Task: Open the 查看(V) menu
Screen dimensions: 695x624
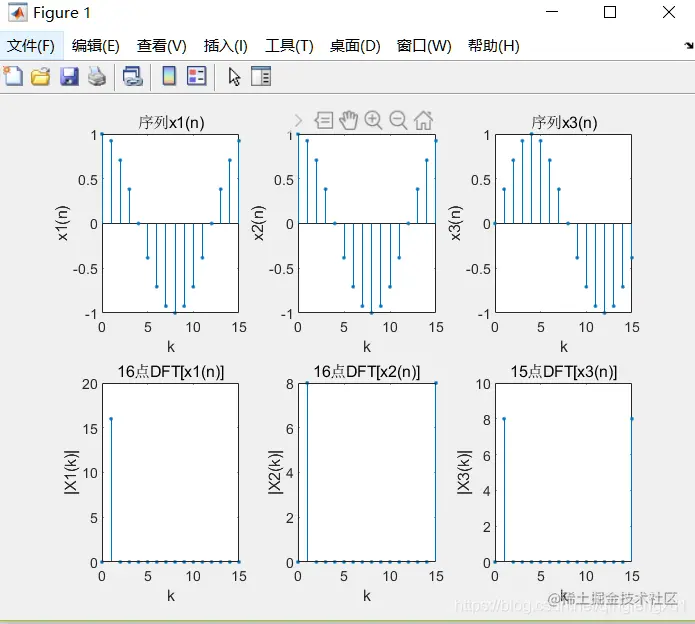Action: (161, 46)
